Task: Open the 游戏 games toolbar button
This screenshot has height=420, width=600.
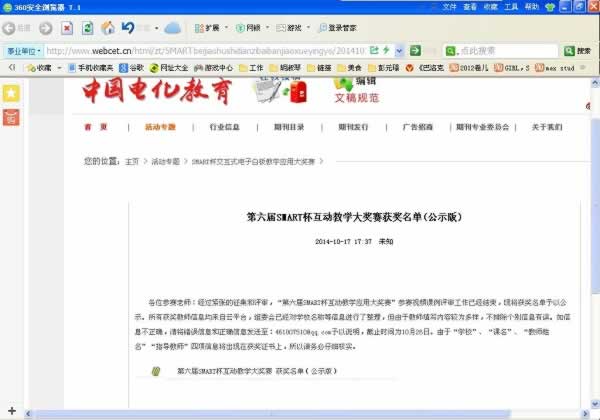Action: point(289,28)
